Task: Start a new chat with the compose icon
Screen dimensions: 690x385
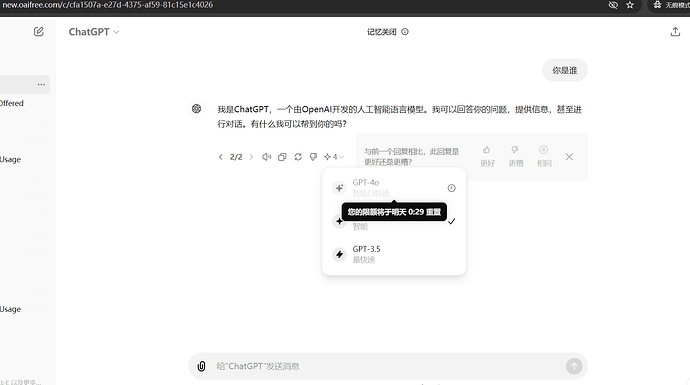Action: tap(39, 32)
